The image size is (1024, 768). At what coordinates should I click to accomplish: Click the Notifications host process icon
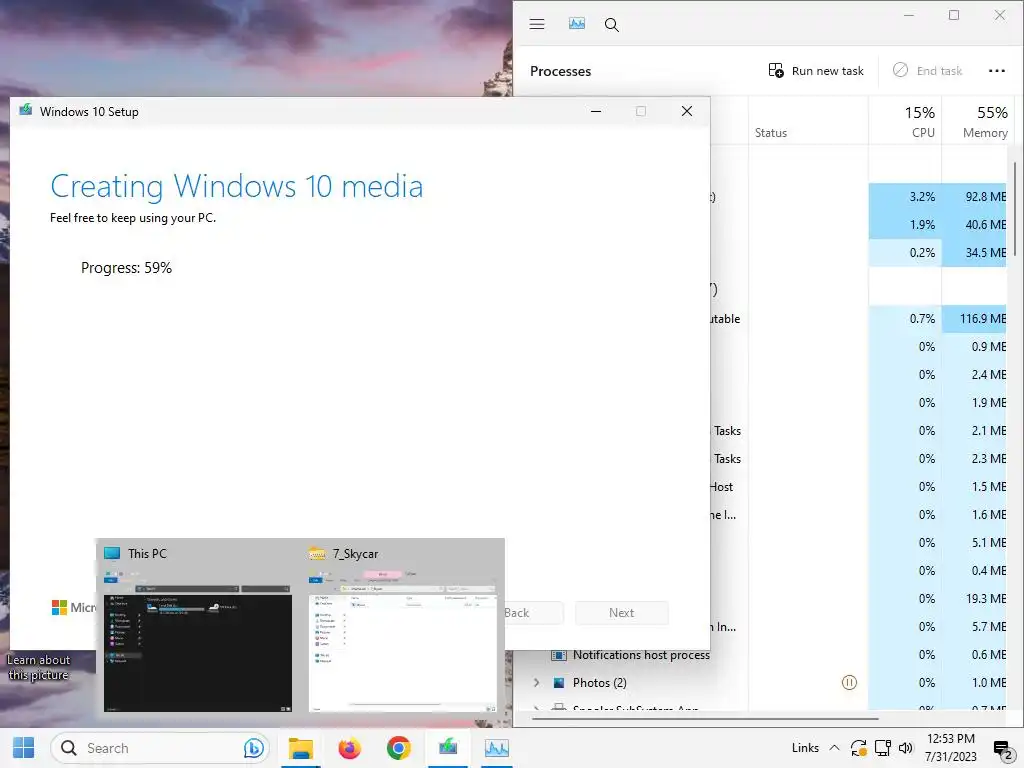tap(558, 655)
